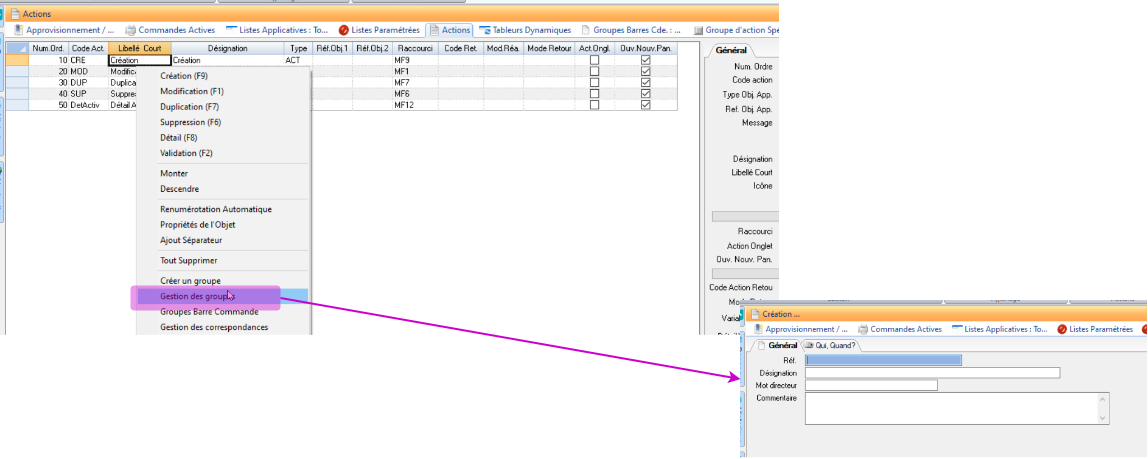Click the Commandes Actives printer icon in Actions window
1148x459 pixels.
coord(130,31)
